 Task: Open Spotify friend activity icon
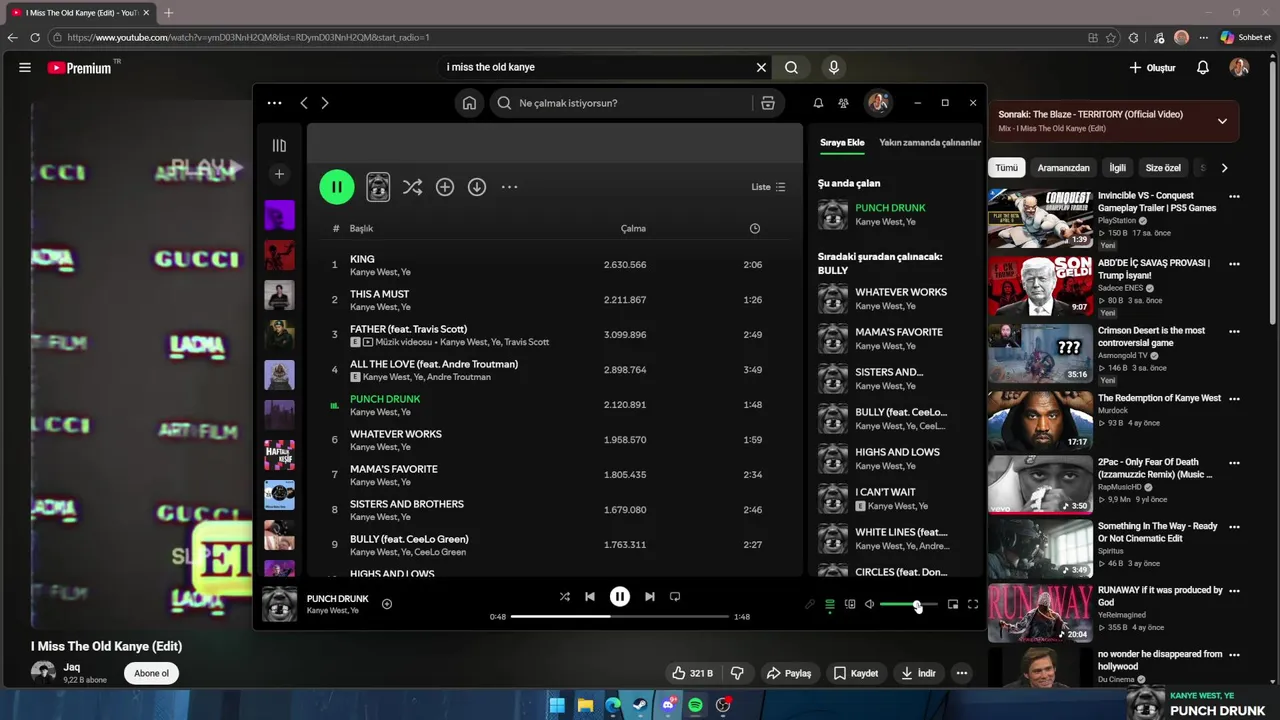coord(843,103)
